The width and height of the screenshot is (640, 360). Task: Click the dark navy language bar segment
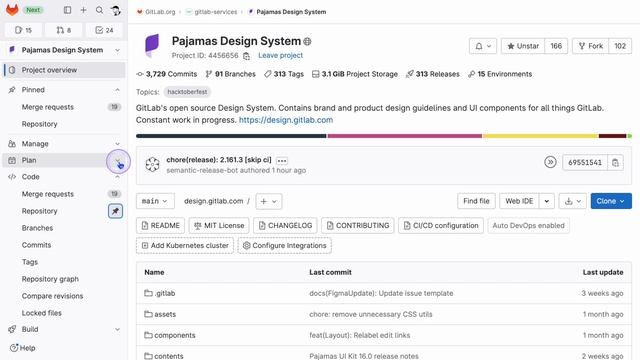(231, 136)
